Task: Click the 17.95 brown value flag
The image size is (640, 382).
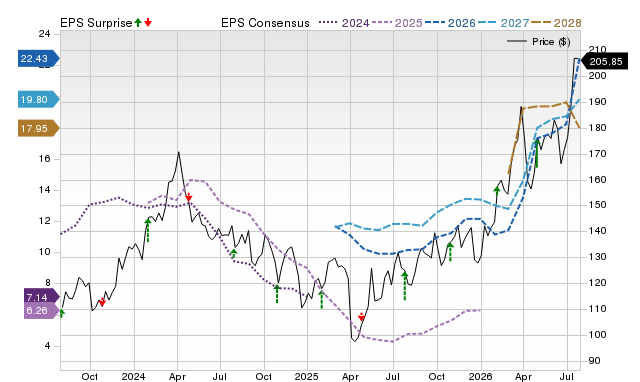Action: pos(39,129)
